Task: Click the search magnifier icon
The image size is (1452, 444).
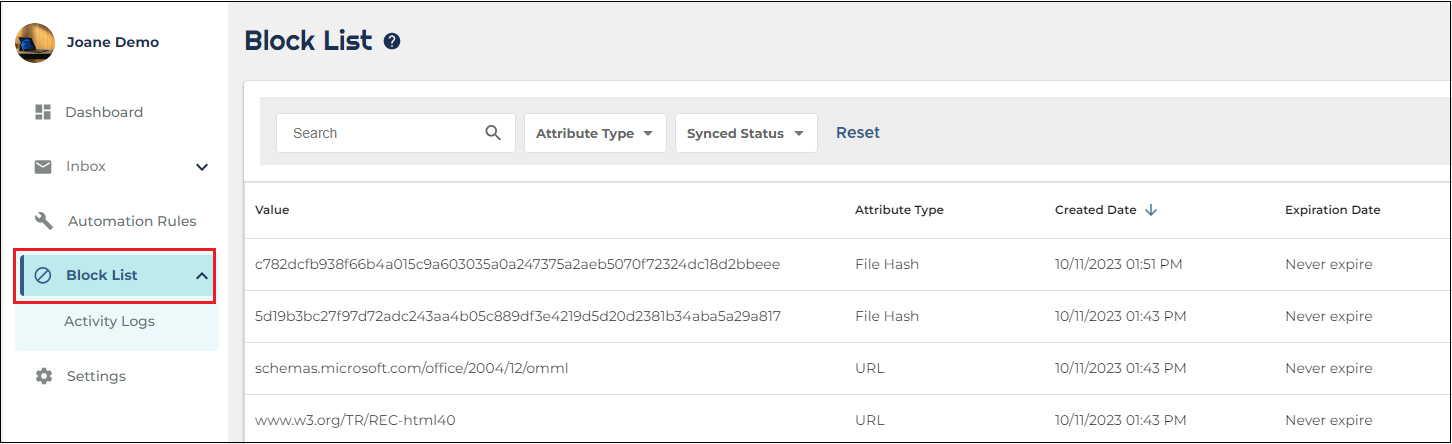Action: tap(493, 133)
